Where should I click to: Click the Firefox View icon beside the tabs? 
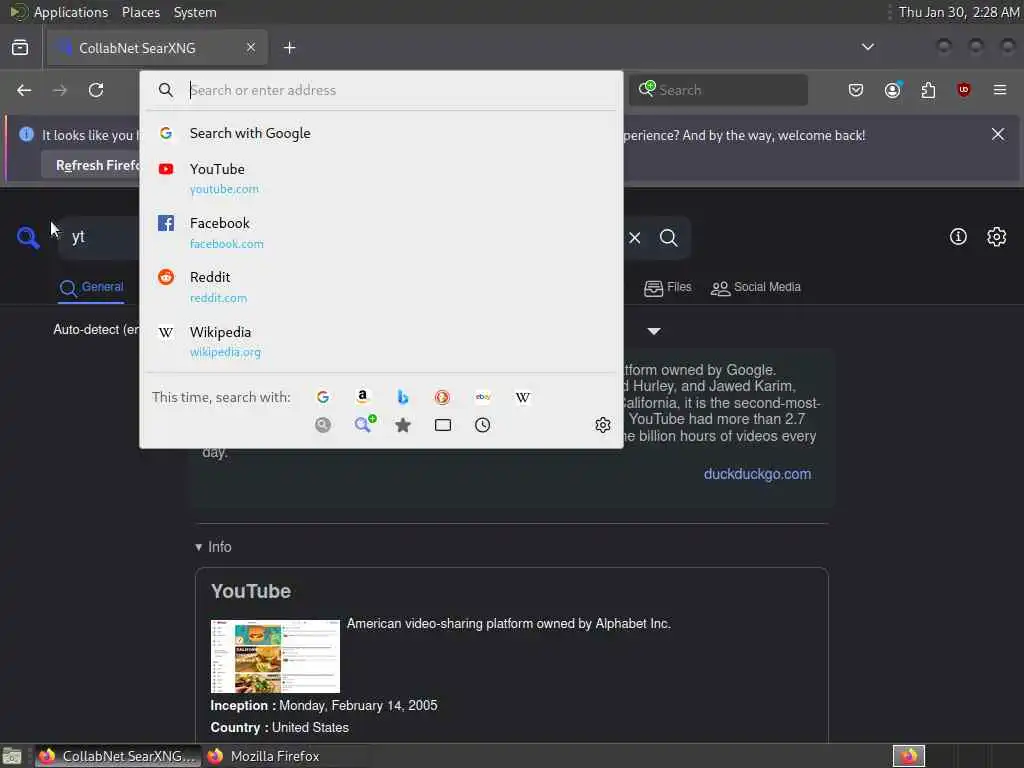[x=20, y=48]
